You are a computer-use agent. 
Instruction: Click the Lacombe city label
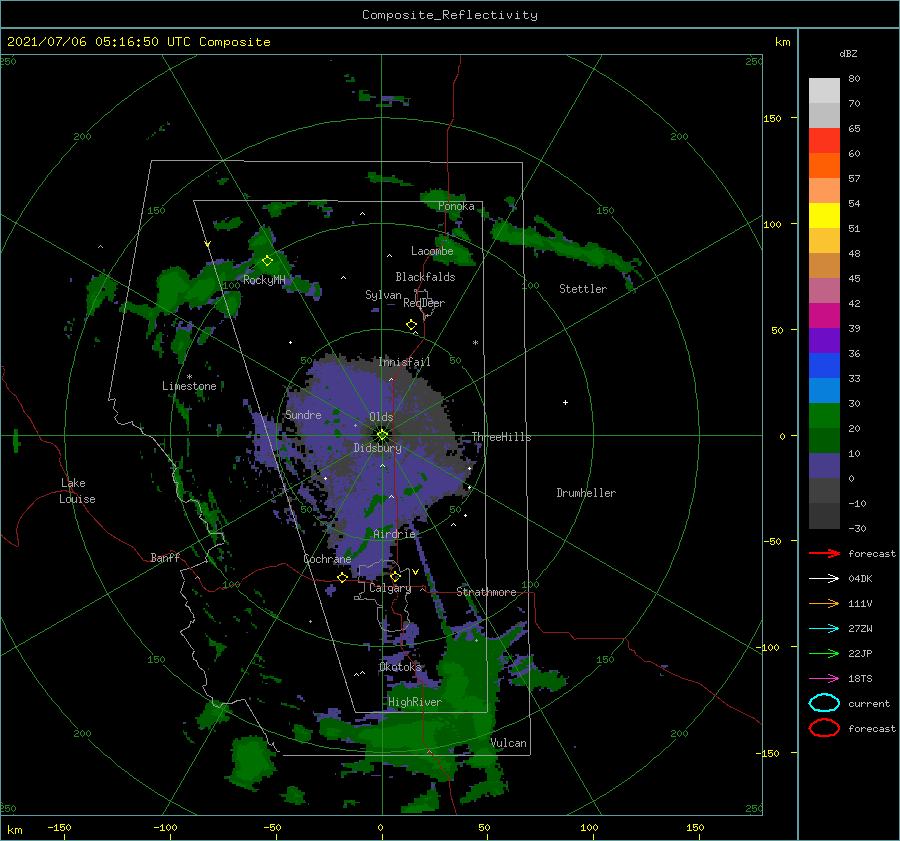click(432, 251)
